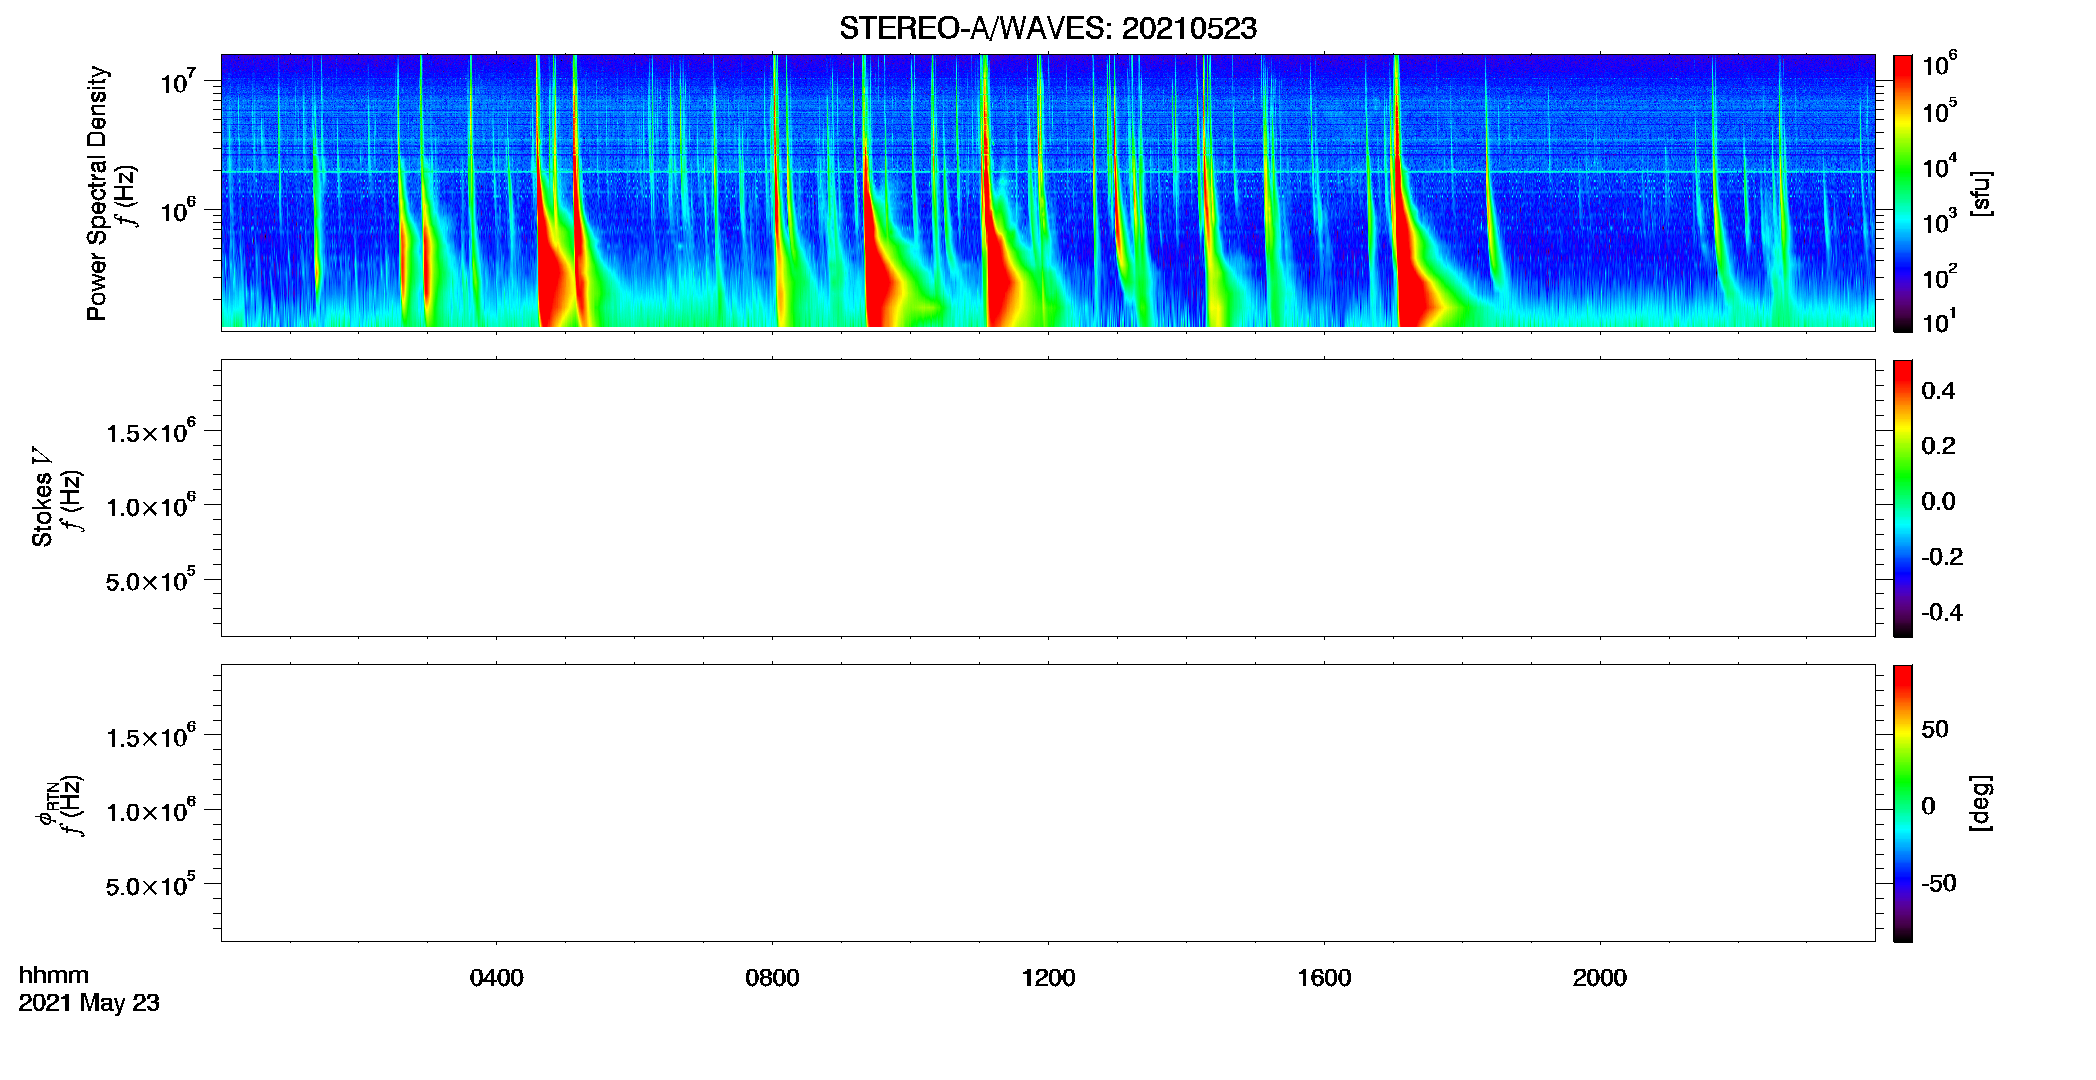Click inside the empty Stokes V panel
Image resolution: width=2096 pixels, height=1080 pixels.
[x=1048, y=498]
